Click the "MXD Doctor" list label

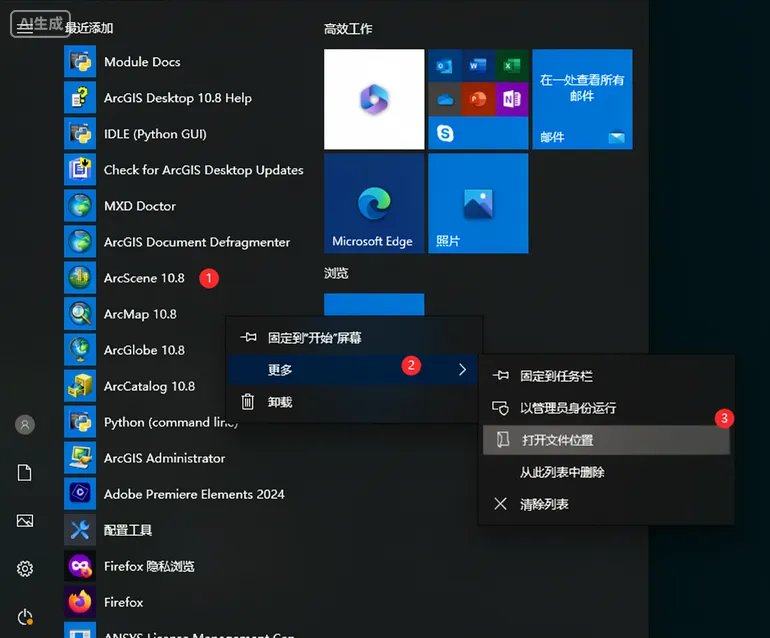(140, 206)
